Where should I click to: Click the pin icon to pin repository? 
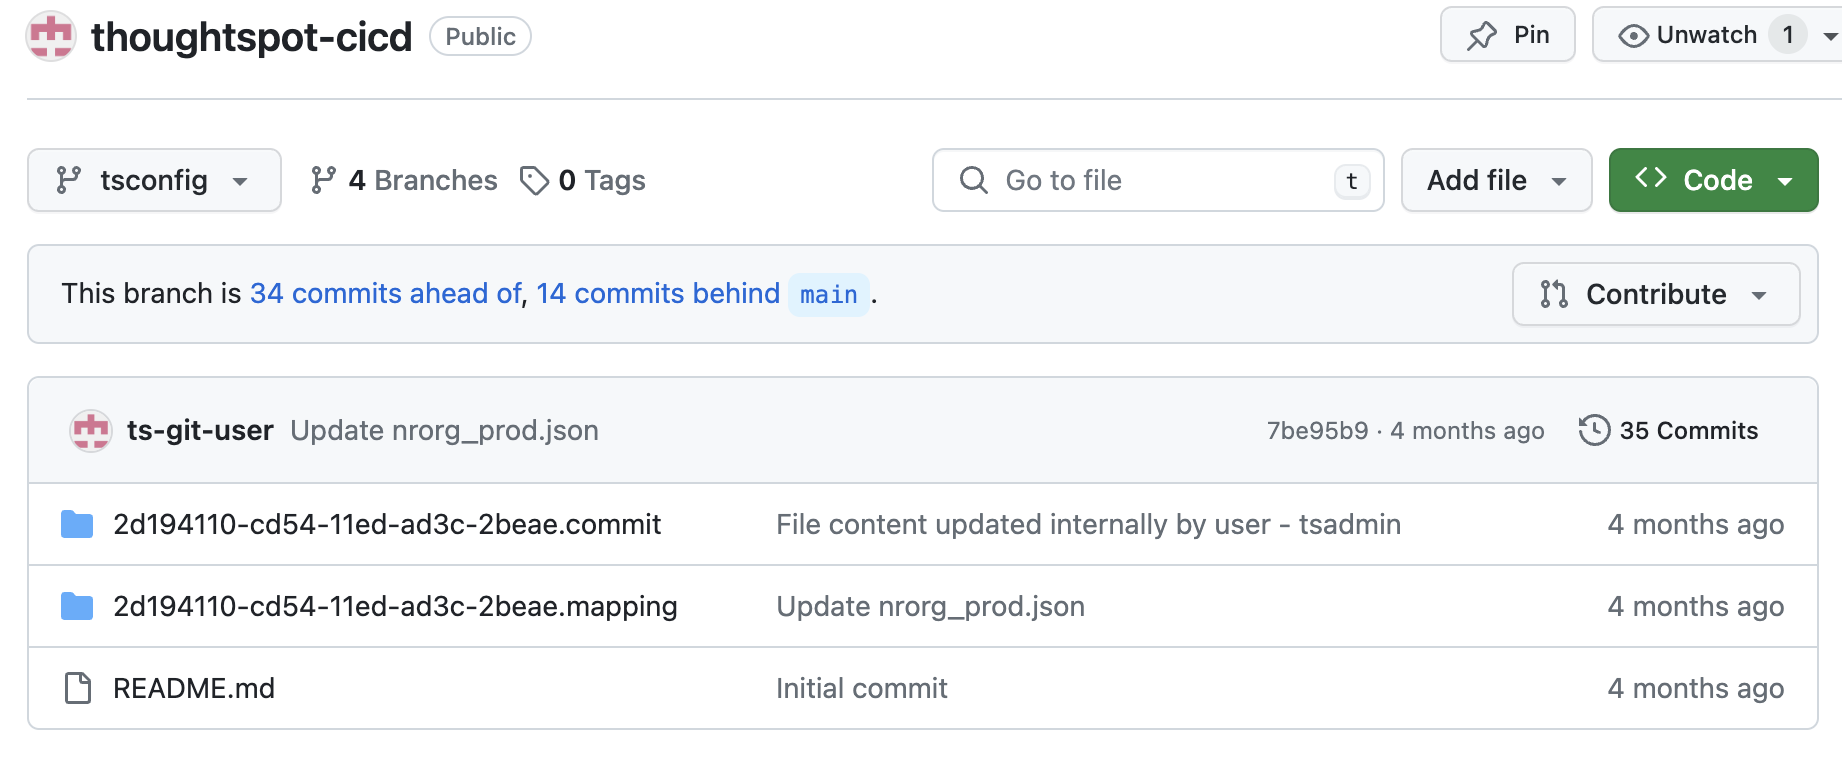[x=1482, y=36]
